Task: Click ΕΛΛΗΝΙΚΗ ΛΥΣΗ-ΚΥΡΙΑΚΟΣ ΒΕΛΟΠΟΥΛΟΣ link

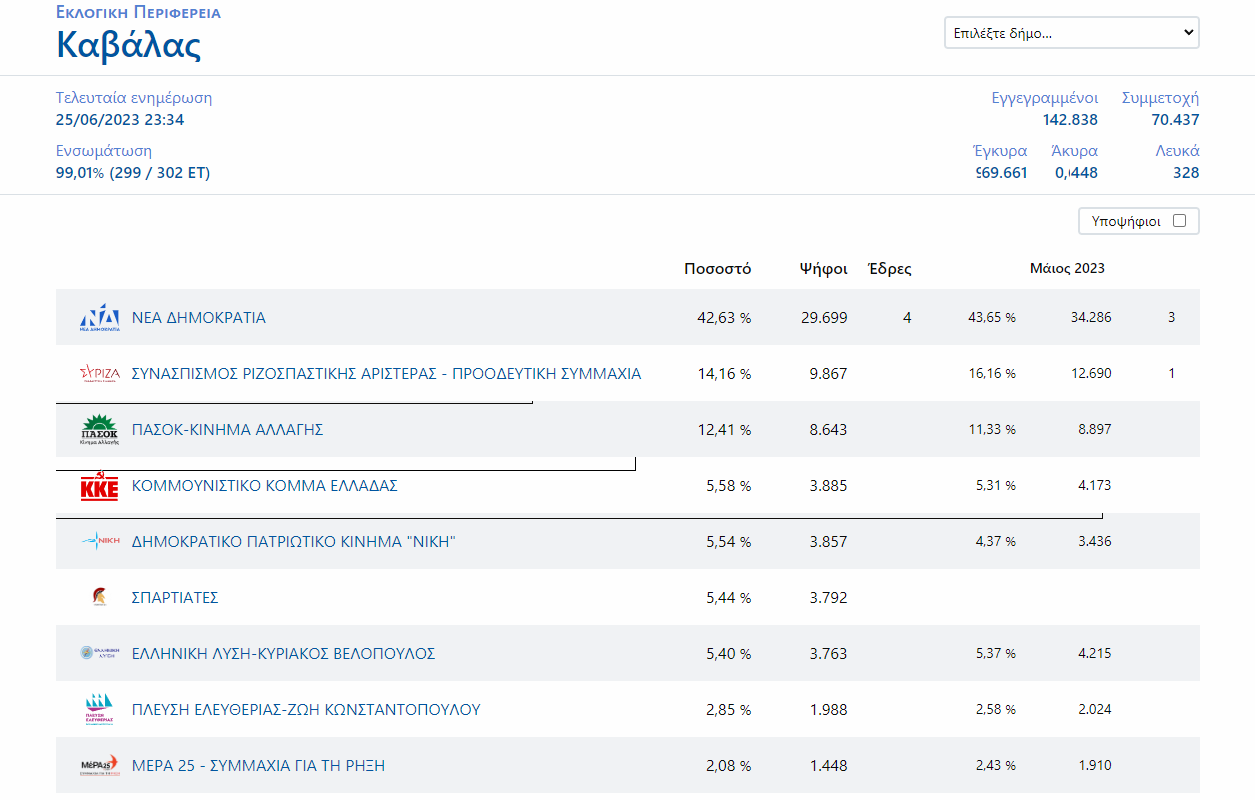Action: click(283, 654)
